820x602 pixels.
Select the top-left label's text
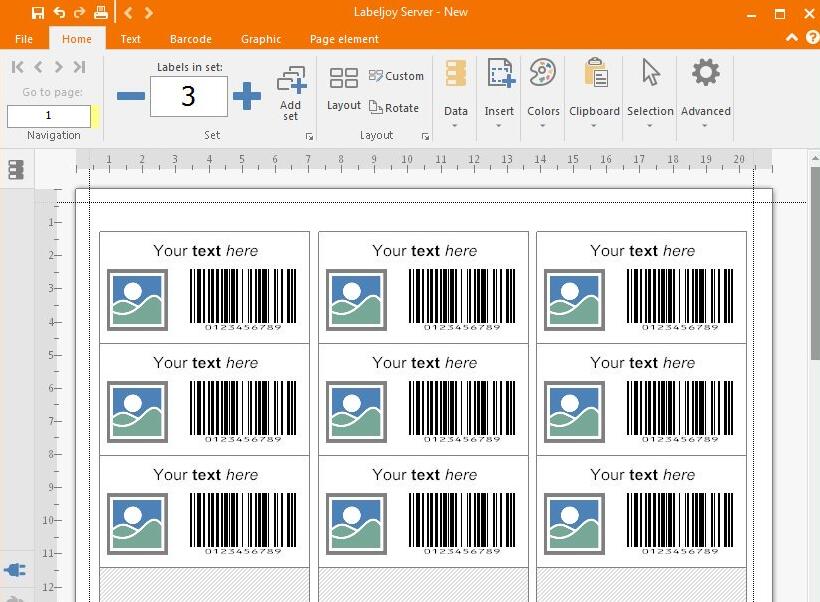[206, 251]
